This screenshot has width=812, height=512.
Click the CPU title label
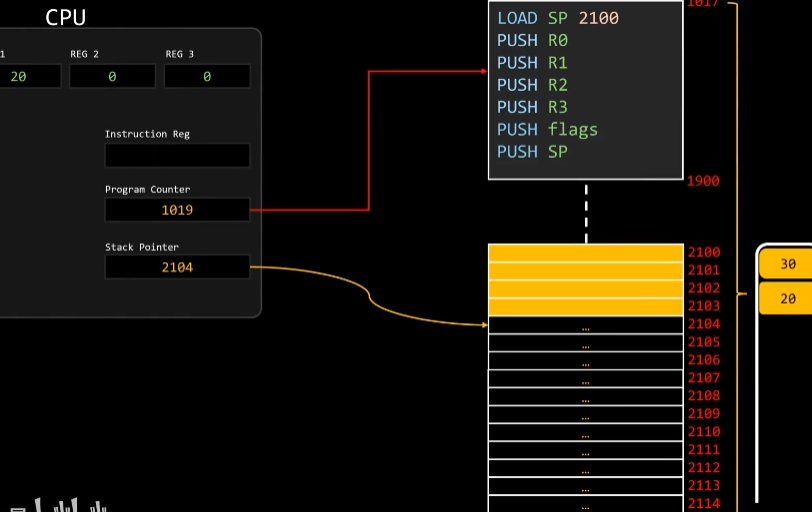[x=66, y=18]
